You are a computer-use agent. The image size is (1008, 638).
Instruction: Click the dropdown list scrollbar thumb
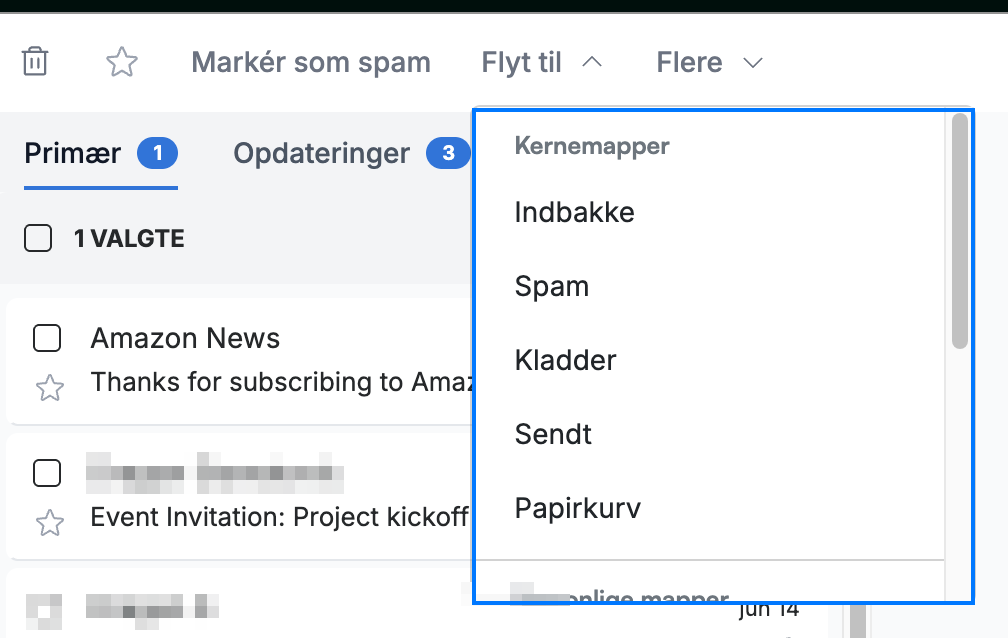[x=960, y=231]
